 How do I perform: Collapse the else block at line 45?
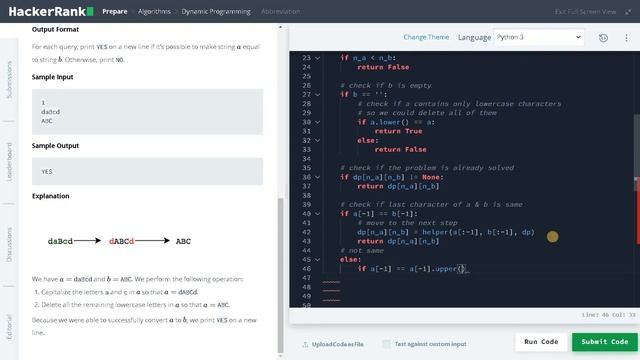point(317,260)
